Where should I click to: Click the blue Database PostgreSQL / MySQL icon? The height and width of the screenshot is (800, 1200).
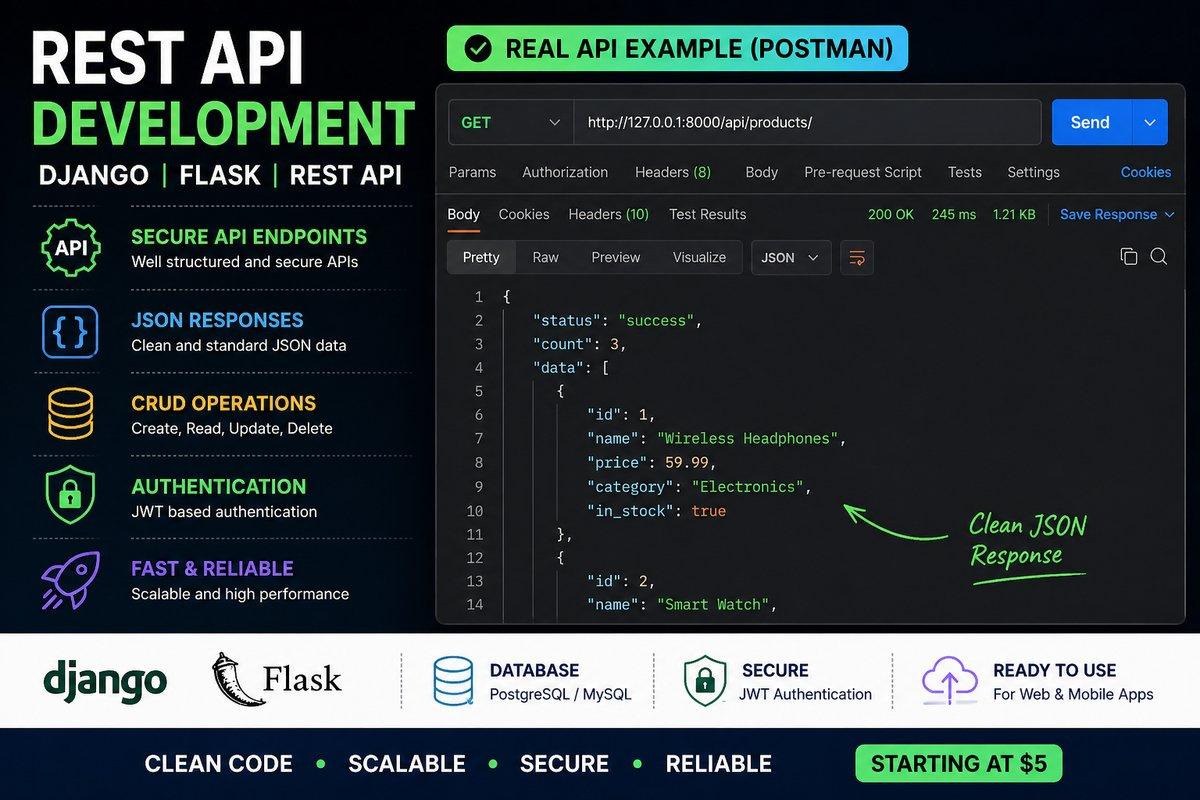coord(453,681)
